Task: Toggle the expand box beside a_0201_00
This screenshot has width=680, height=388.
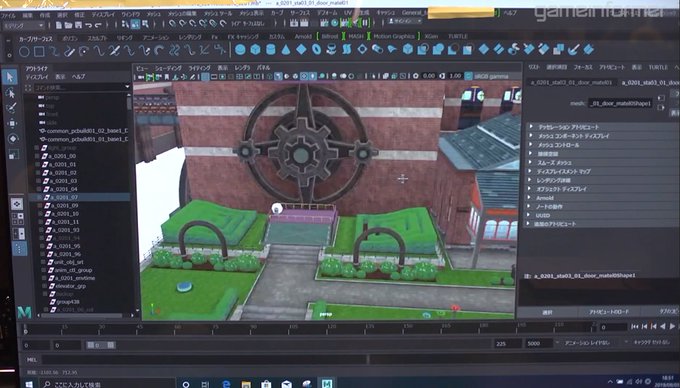Action: [37, 156]
